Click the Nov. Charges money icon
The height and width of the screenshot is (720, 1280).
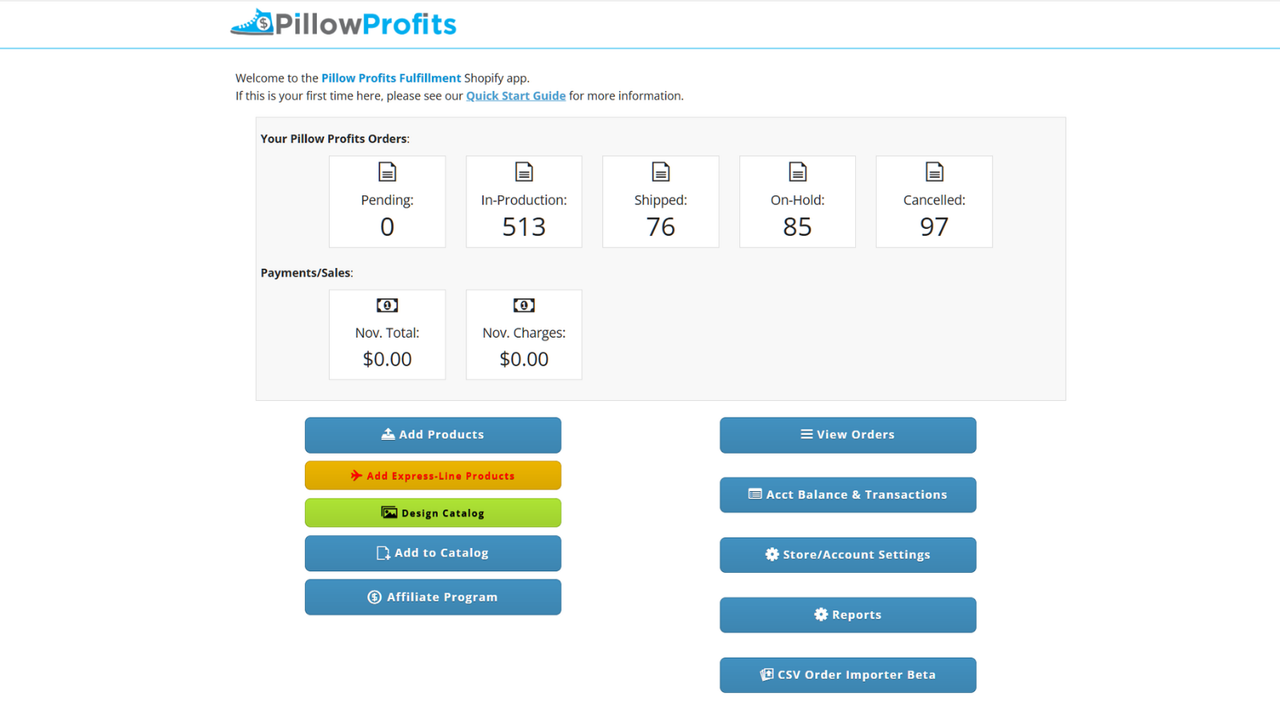(x=524, y=305)
